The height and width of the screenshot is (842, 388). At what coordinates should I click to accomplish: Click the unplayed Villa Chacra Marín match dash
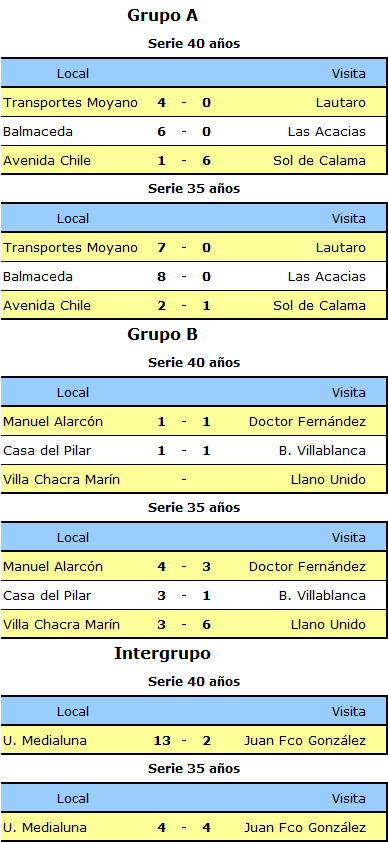(184, 480)
